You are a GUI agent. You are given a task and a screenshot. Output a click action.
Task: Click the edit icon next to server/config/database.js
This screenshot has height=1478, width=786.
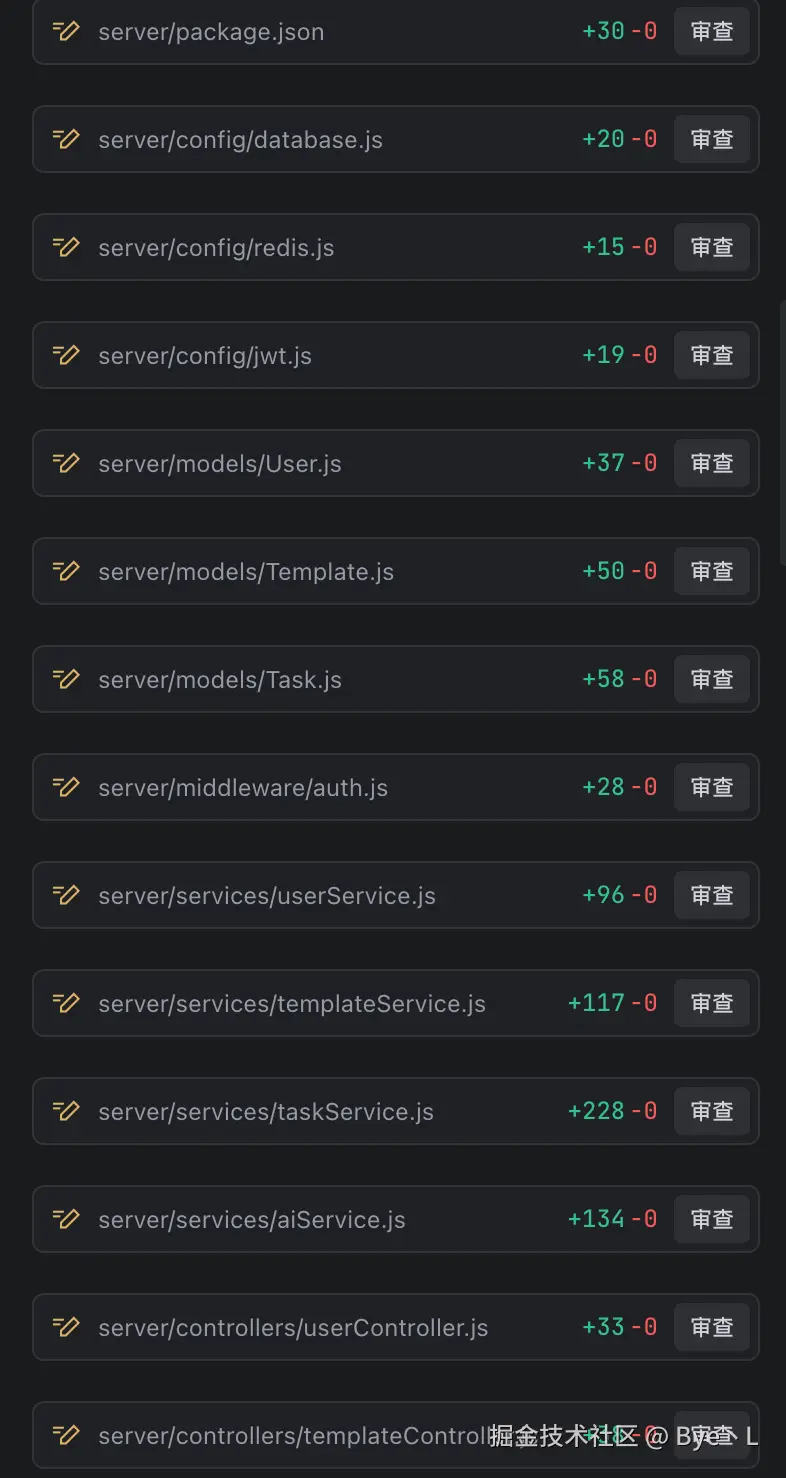click(66, 139)
